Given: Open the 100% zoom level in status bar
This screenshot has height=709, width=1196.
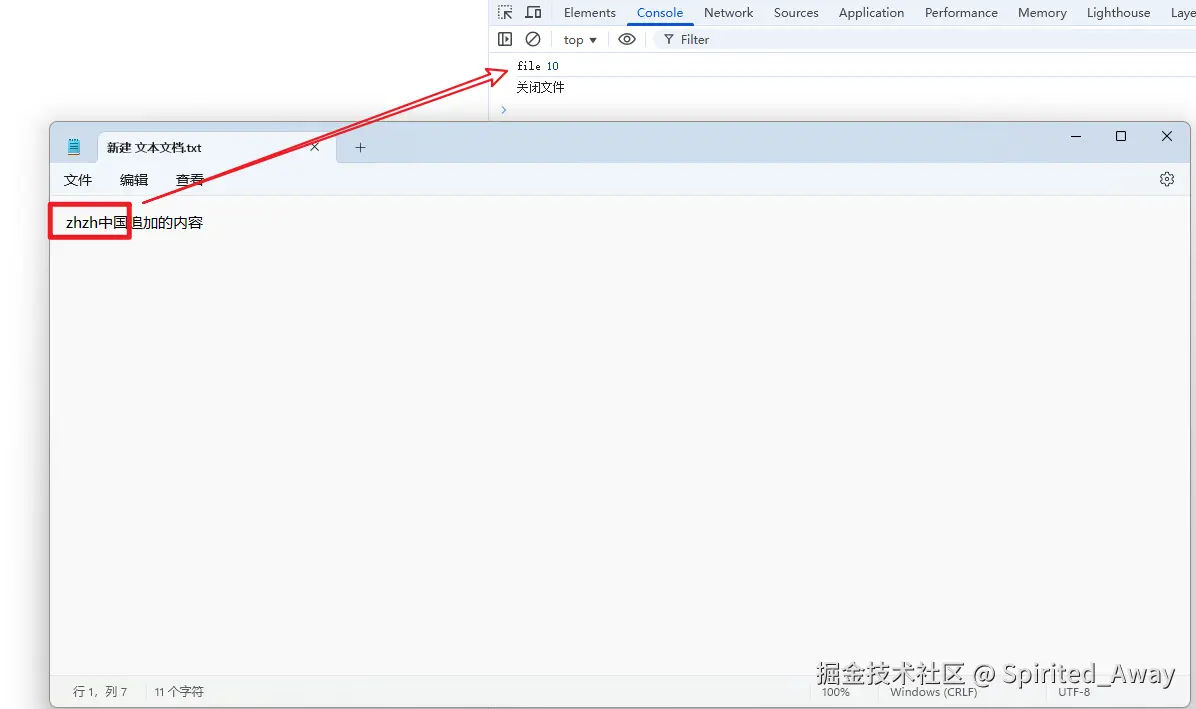Looking at the screenshot, I should pos(836,692).
